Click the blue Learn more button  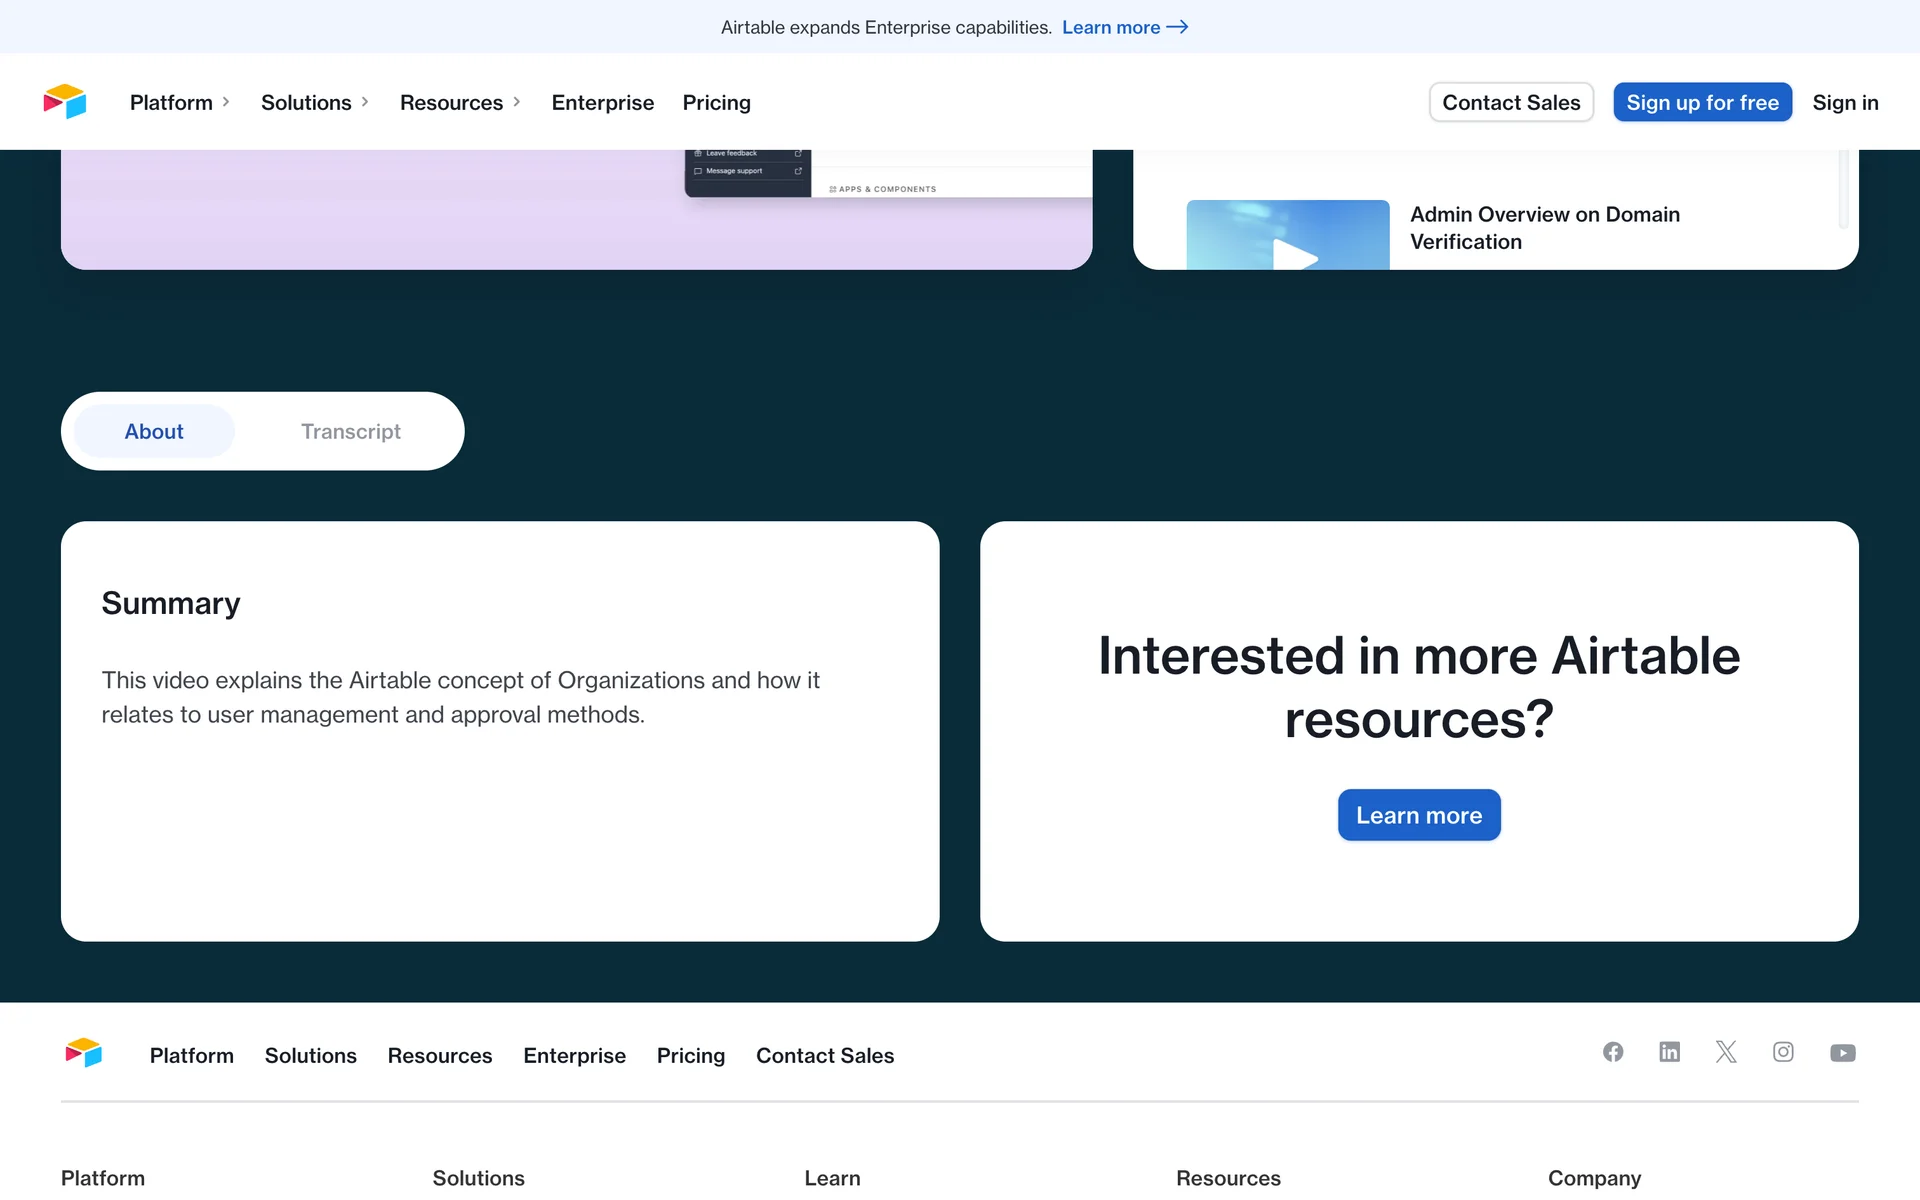tap(1418, 815)
